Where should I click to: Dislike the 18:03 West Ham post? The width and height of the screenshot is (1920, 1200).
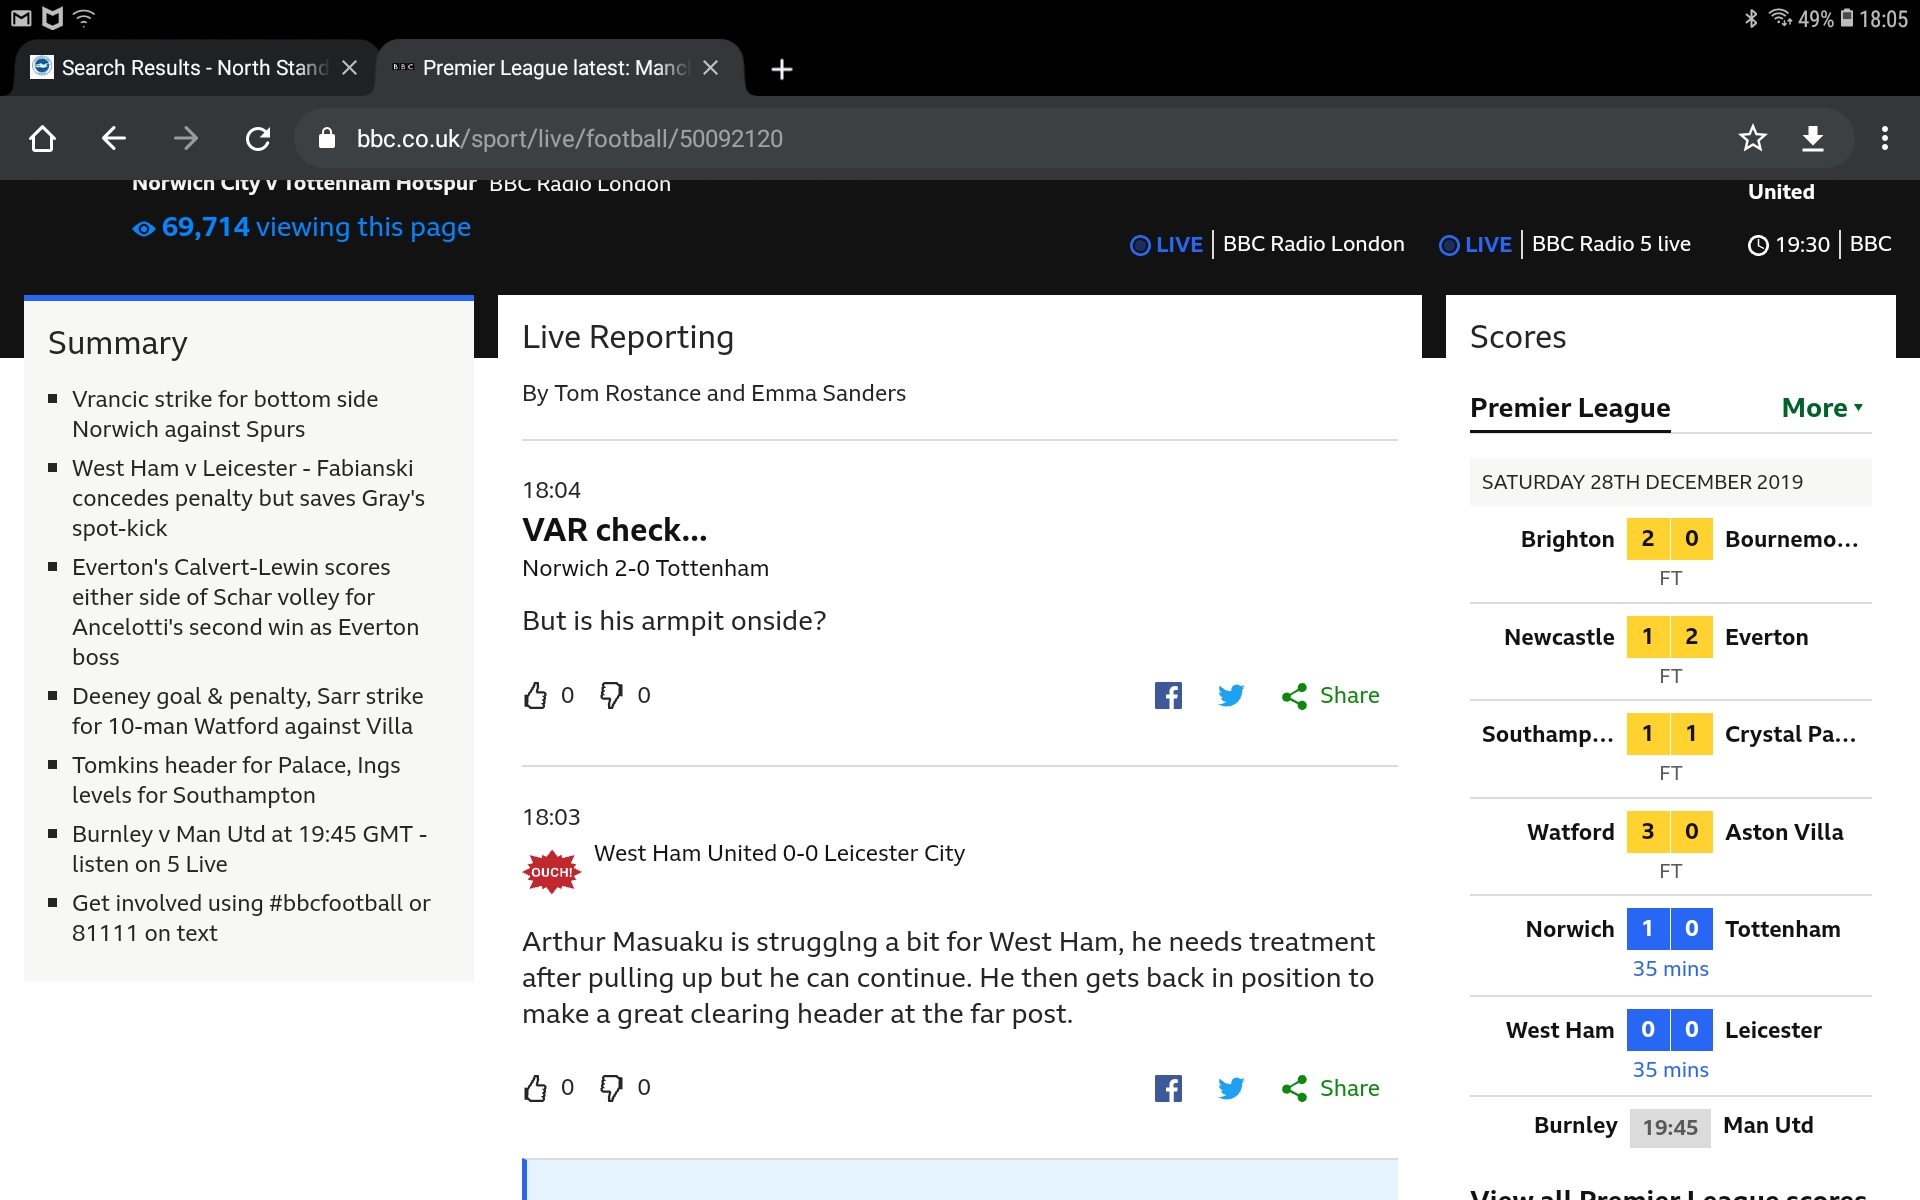pyautogui.click(x=611, y=1088)
